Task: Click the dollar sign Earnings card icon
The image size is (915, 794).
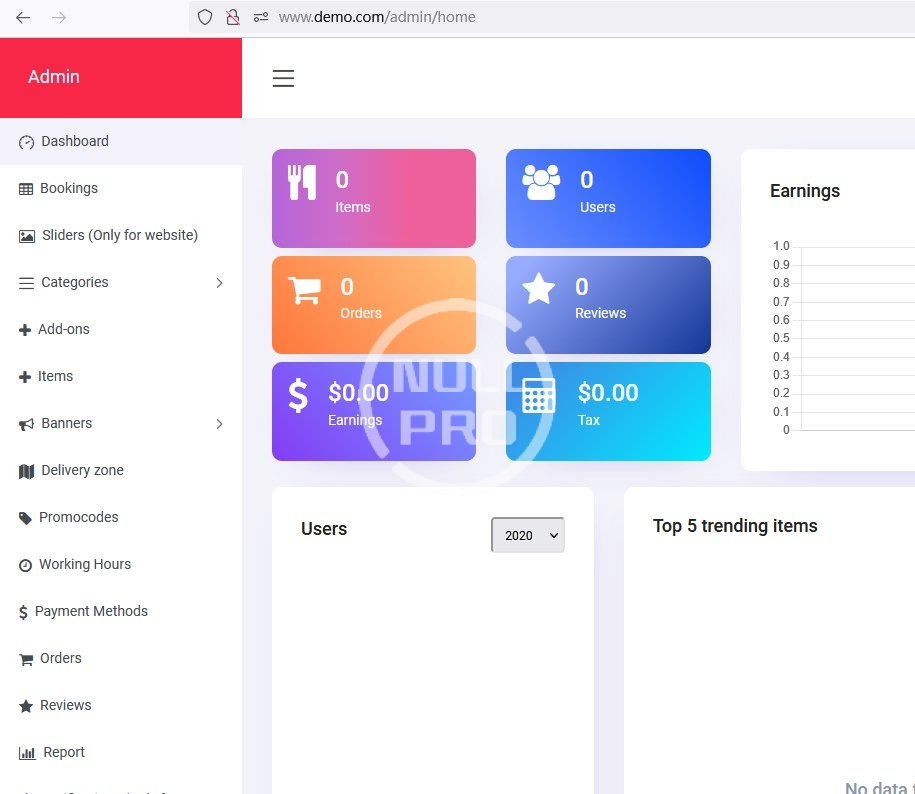Action: [298, 395]
